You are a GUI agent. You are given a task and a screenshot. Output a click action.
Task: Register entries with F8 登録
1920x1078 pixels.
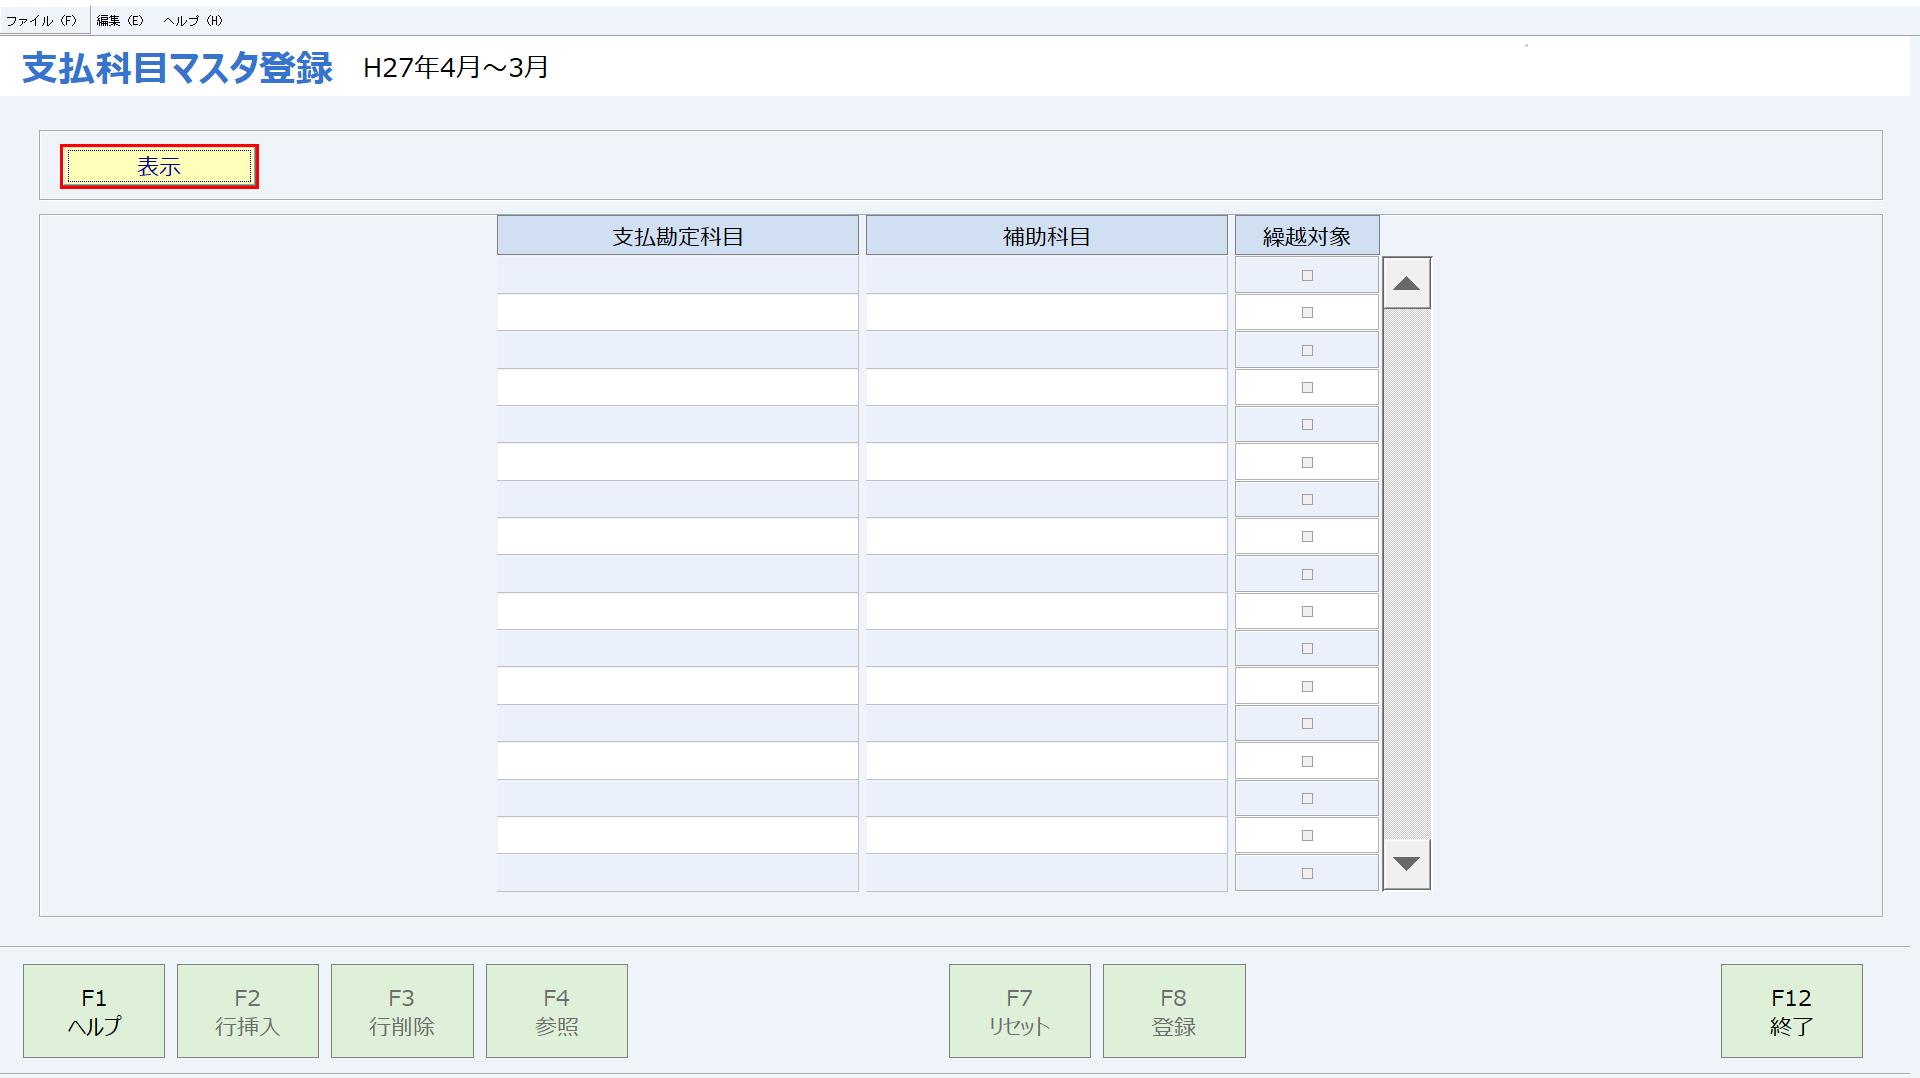point(1173,1010)
